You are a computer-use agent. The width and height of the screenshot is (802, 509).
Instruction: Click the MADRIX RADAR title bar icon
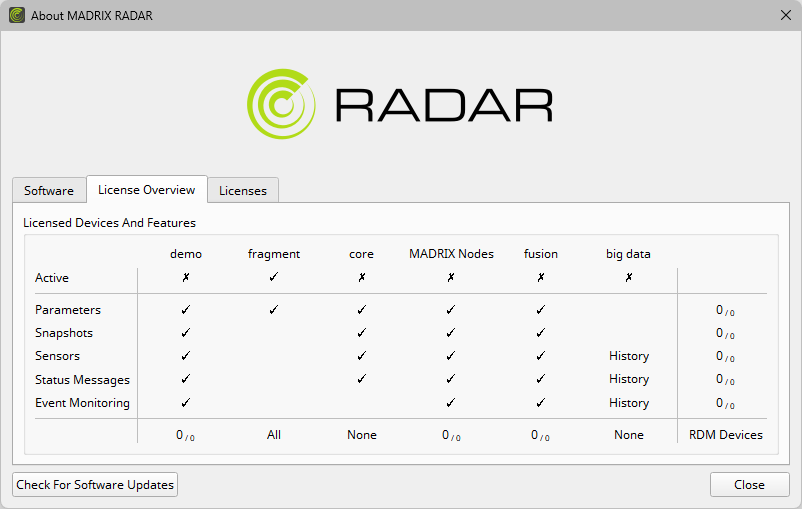click(x=17, y=15)
